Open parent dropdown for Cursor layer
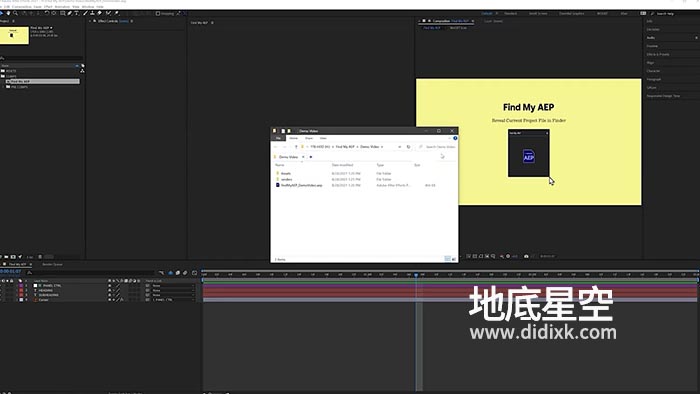 173,300
